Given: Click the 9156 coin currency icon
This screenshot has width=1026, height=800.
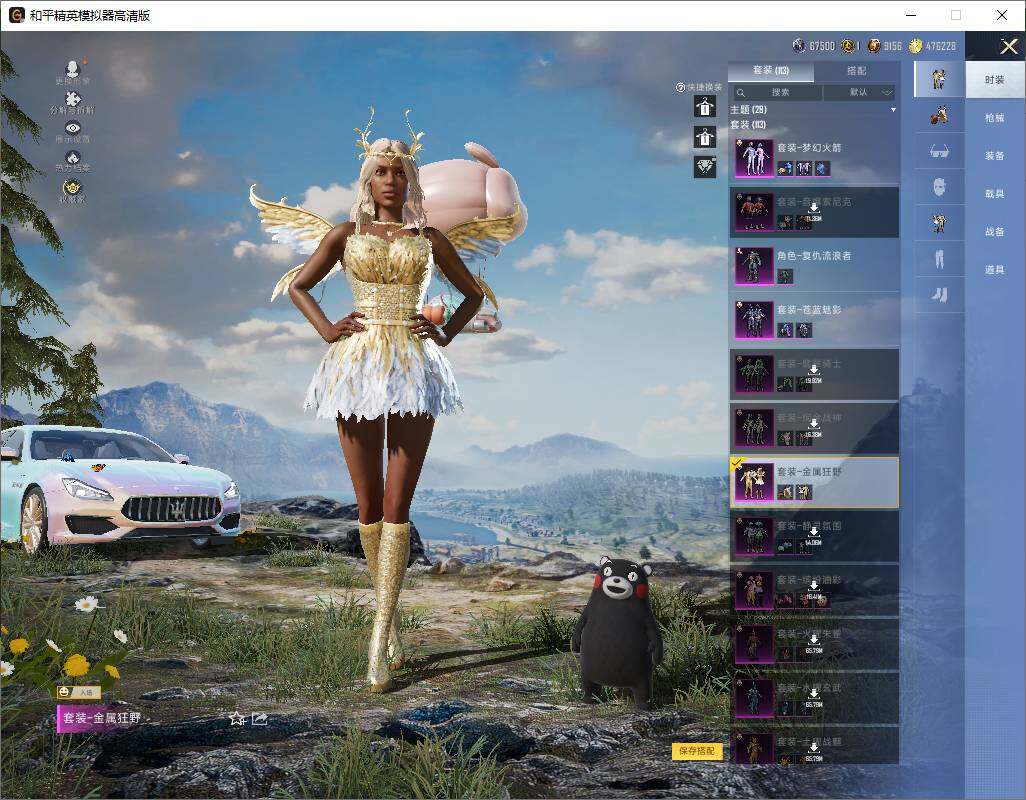Looking at the screenshot, I should click(x=874, y=46).
